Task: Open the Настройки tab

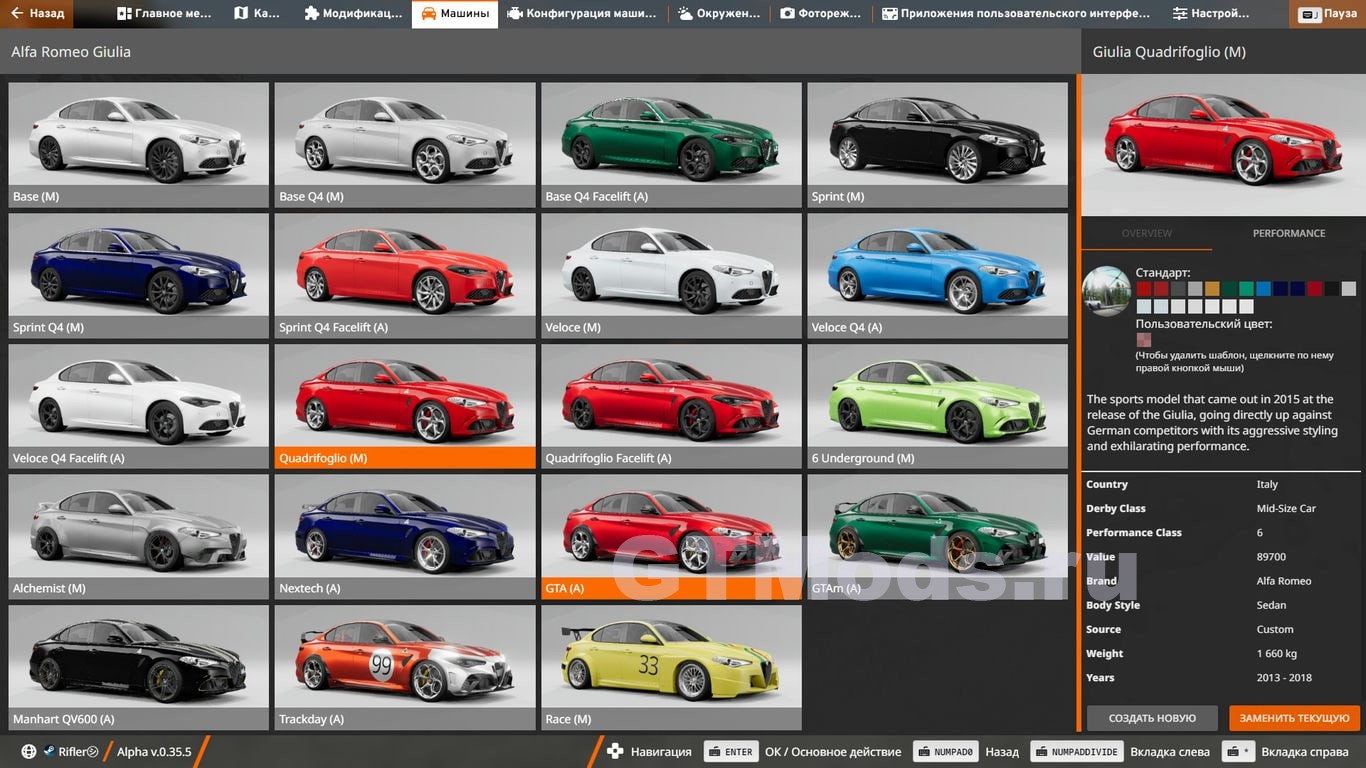Action: 1211,14
